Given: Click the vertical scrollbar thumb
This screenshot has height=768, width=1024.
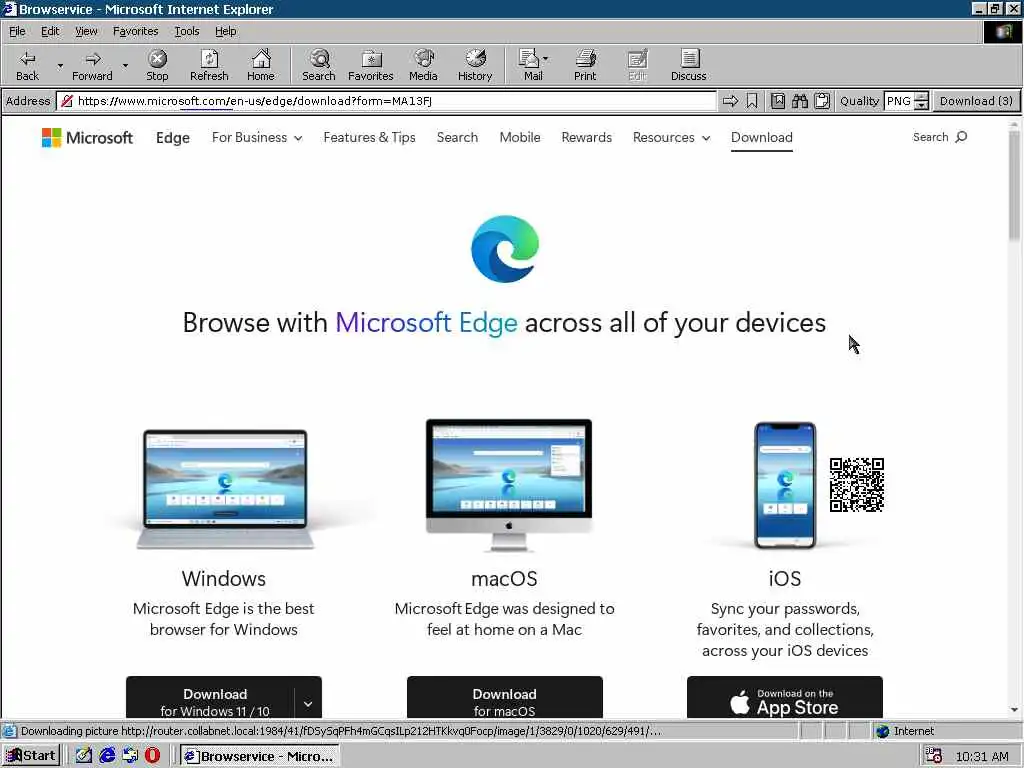Looking at the screenshot, I should 1014,186.
